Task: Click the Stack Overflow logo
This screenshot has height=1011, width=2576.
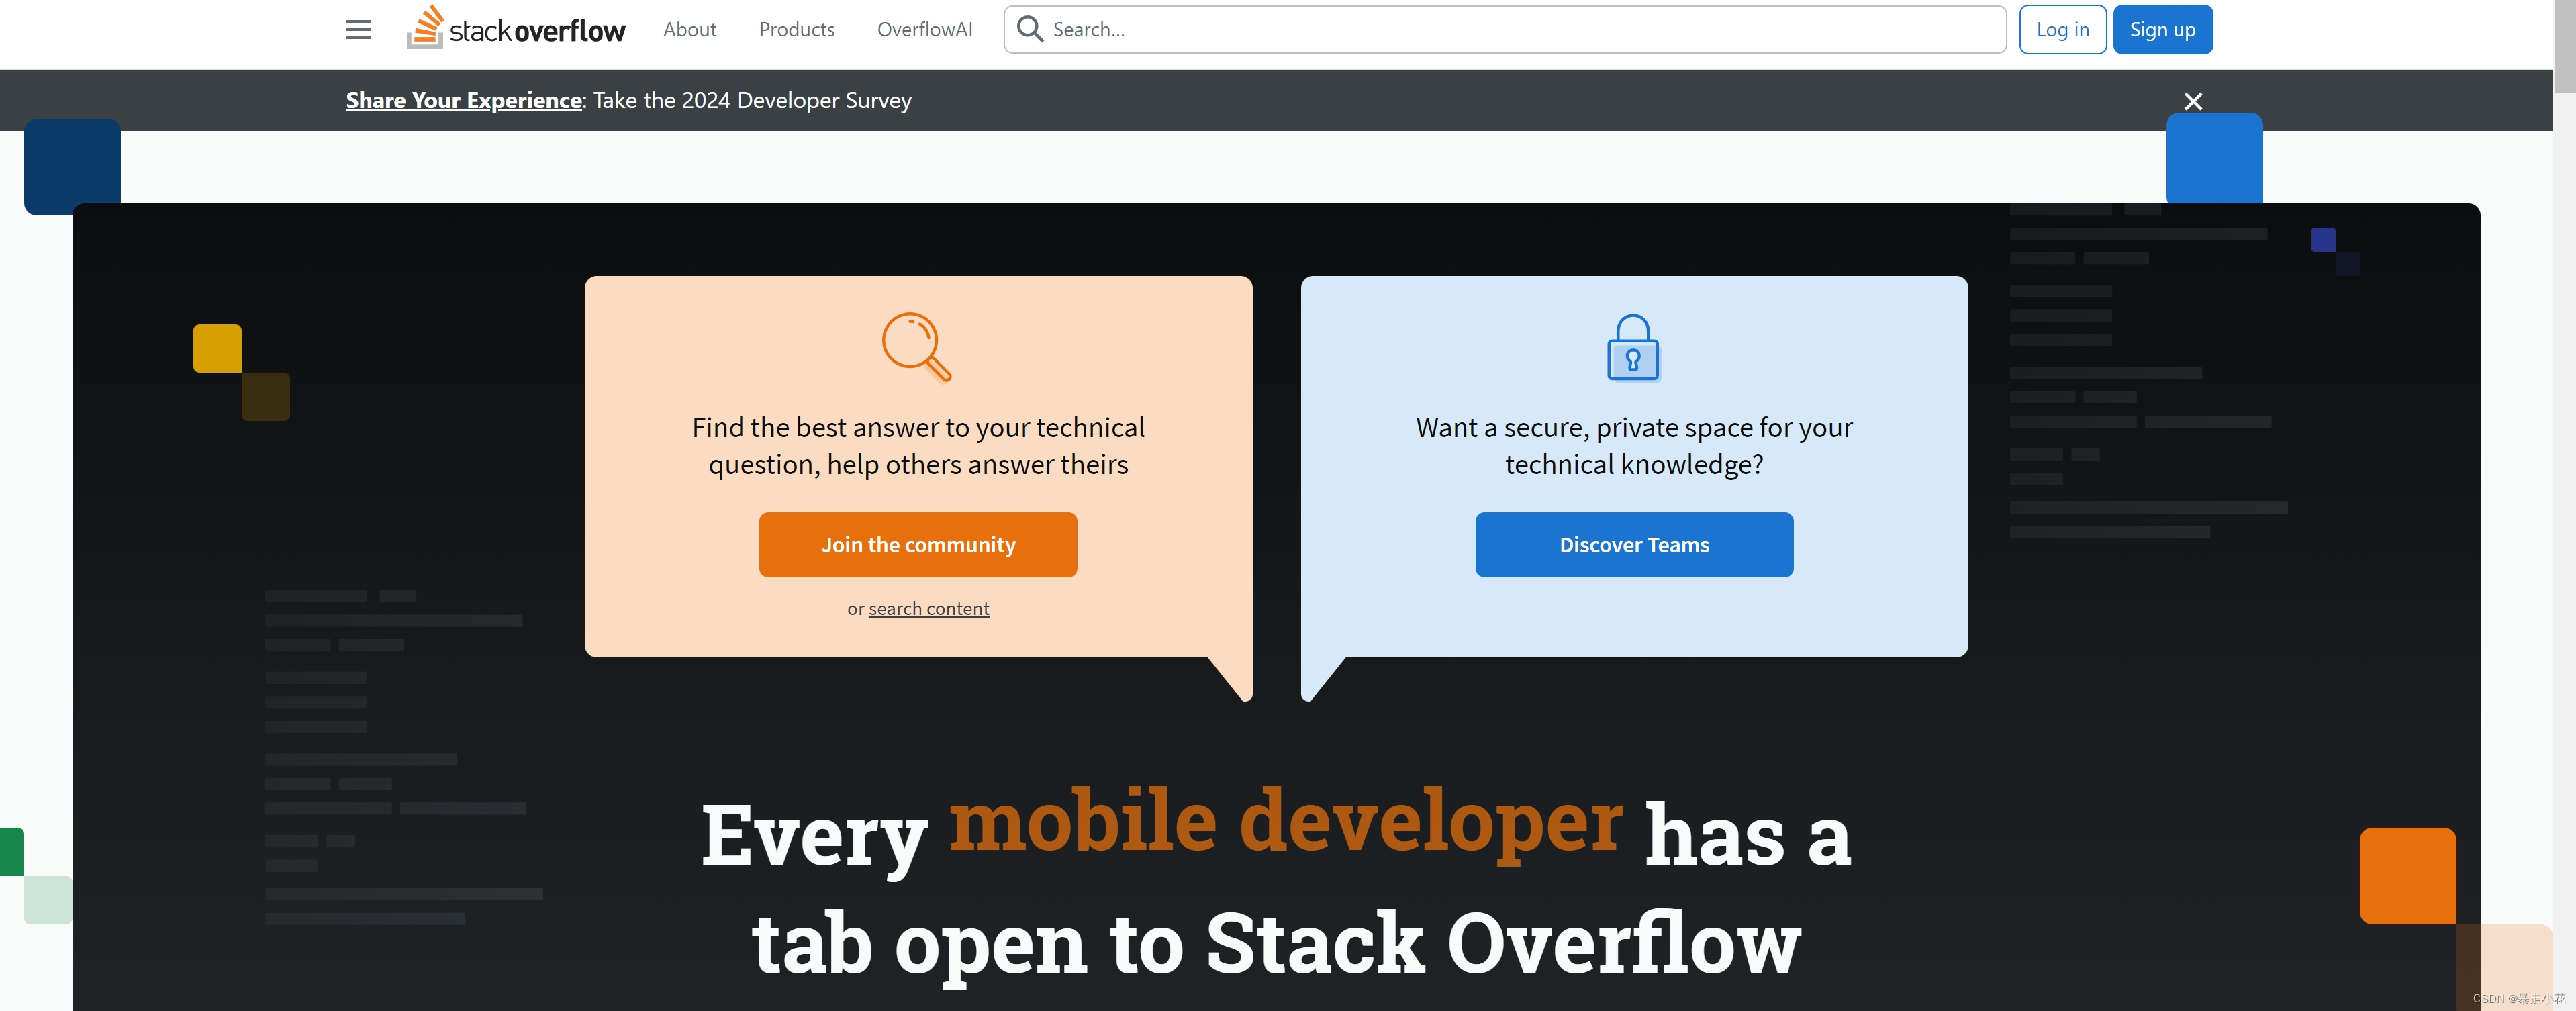Action: pyautogui.click(x=516, y=29)
